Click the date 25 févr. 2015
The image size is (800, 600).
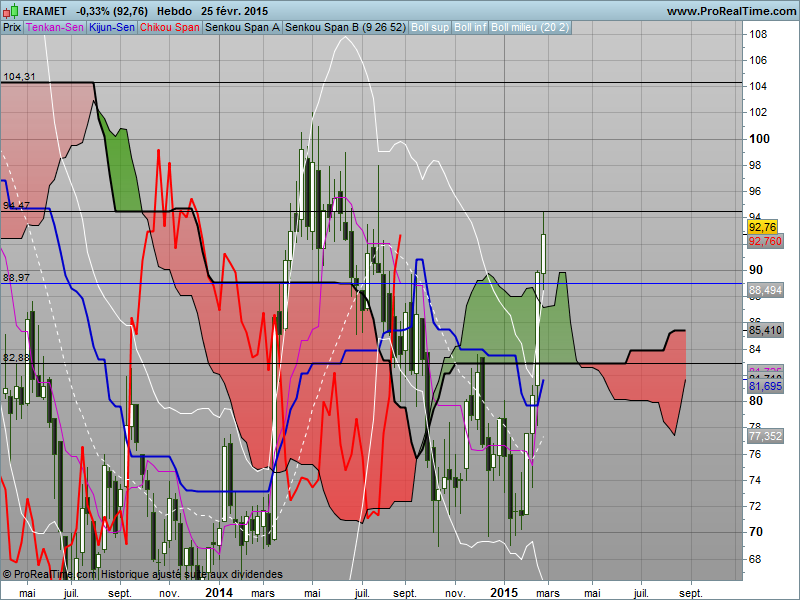234,11
